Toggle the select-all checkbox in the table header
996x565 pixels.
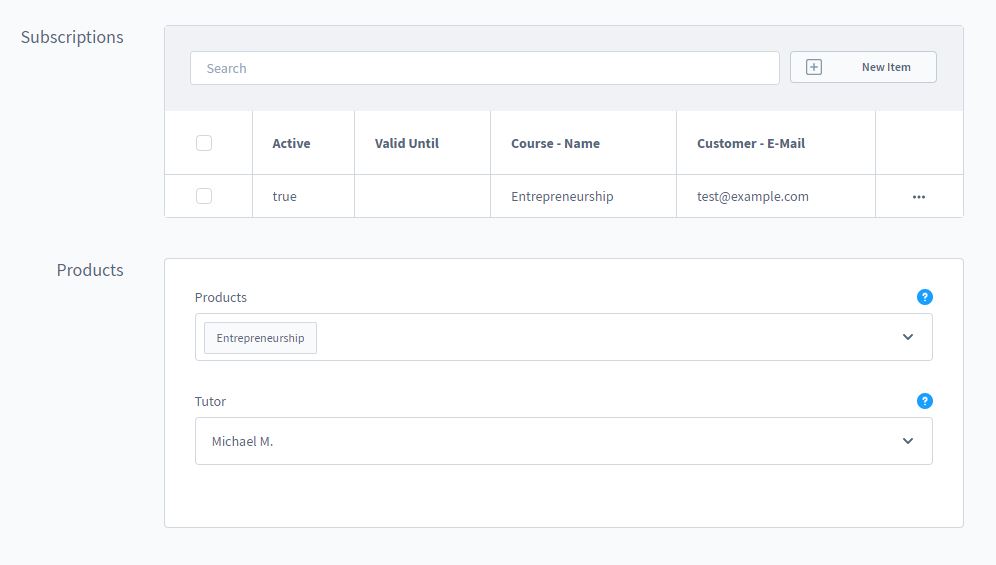pyautogui.click(x=204, y=143)
